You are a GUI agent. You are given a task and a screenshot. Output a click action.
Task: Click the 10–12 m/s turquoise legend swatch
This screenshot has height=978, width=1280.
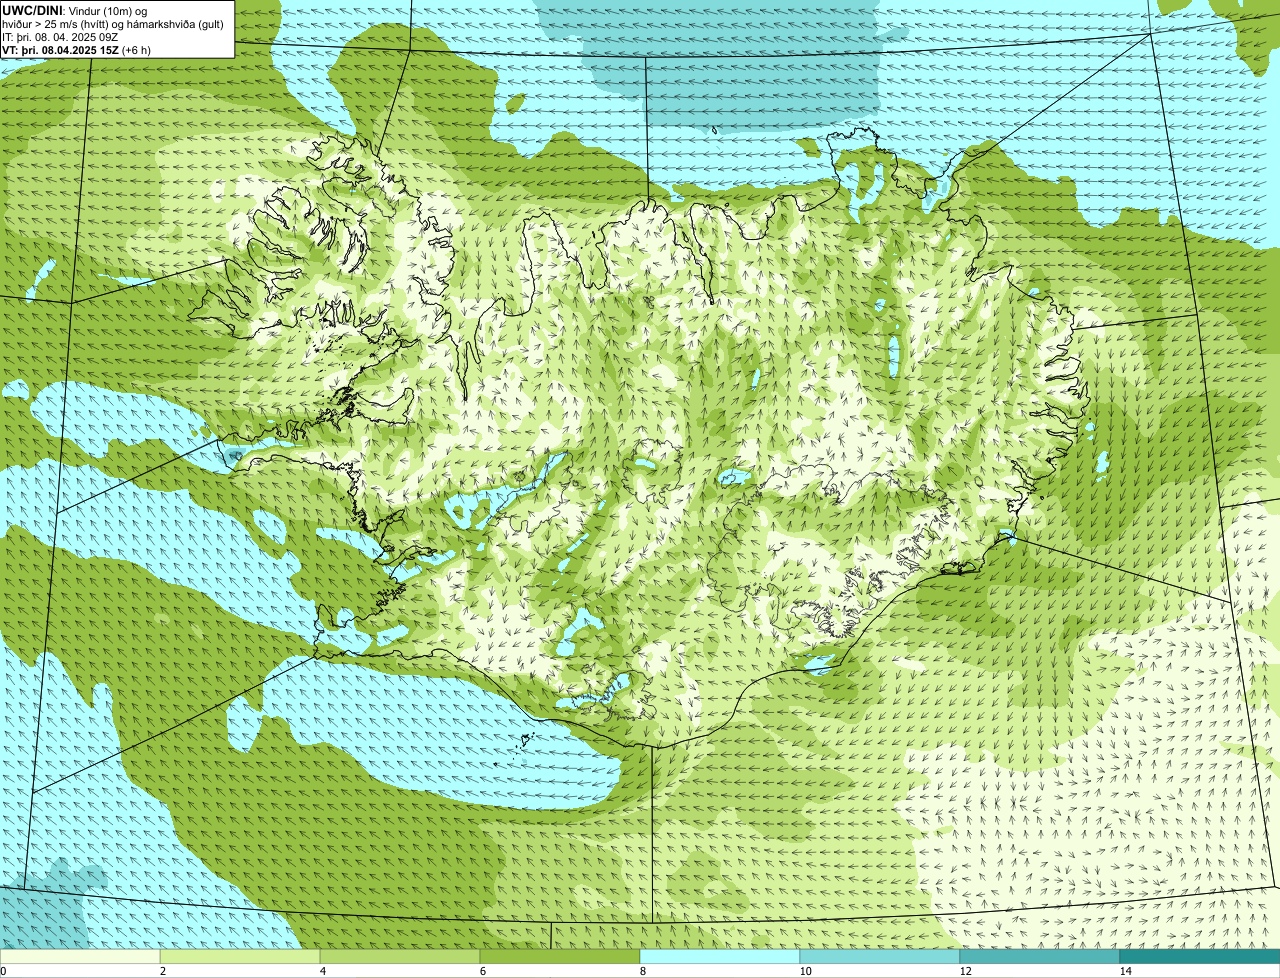pos(880,957)
